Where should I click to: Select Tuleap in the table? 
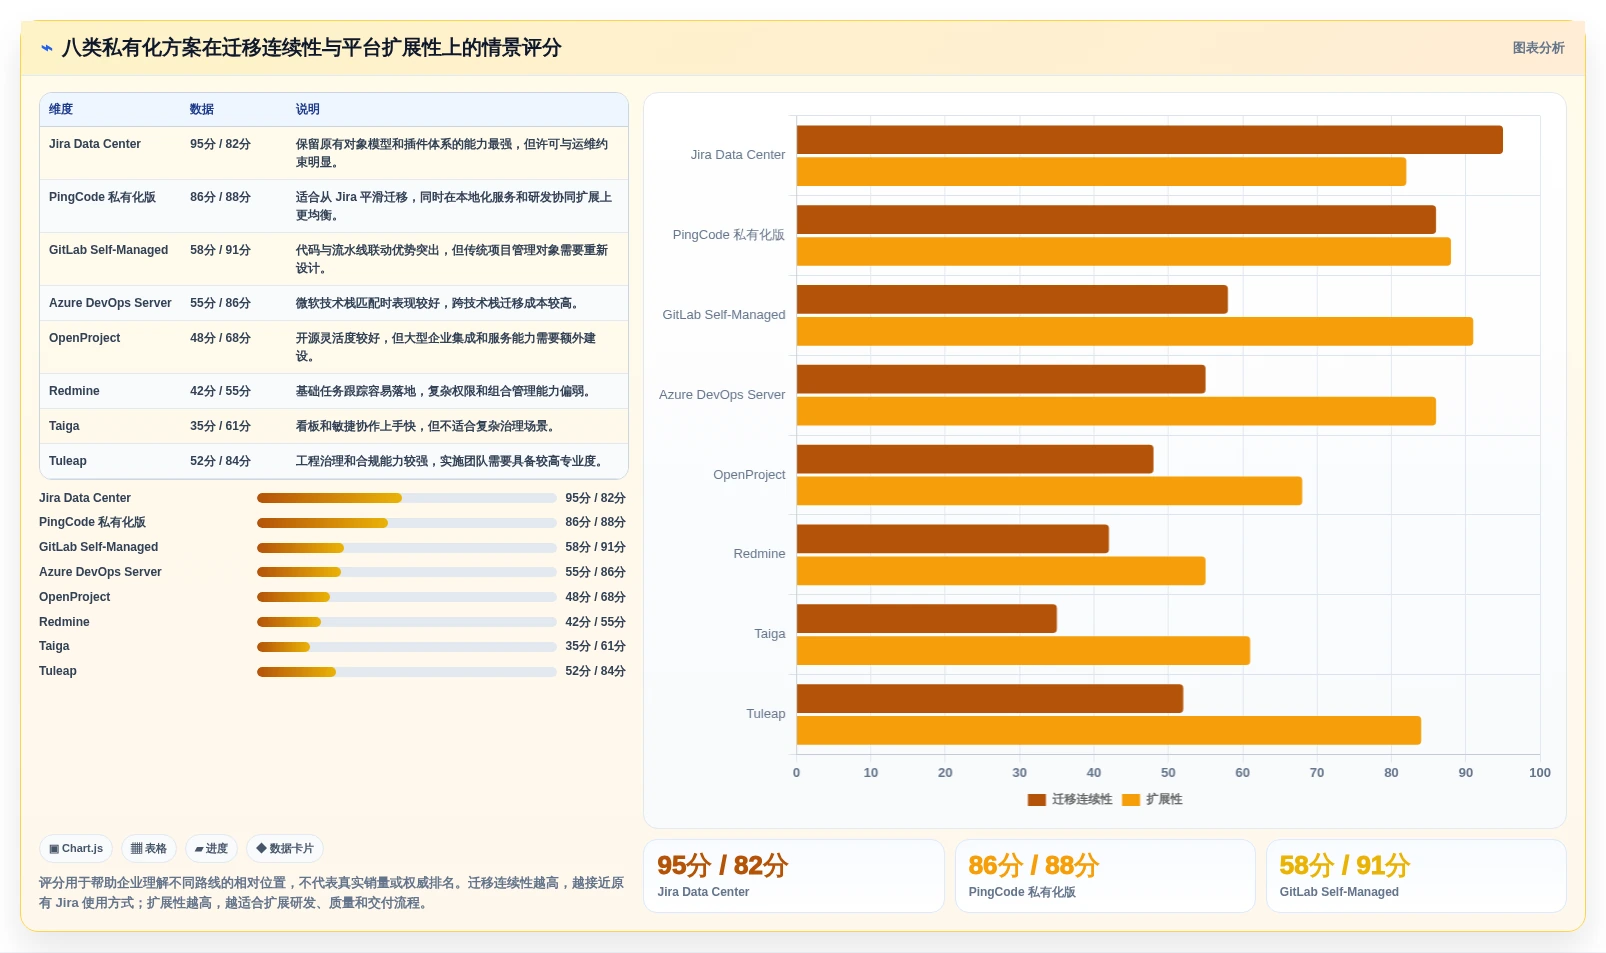coord(68,461)
